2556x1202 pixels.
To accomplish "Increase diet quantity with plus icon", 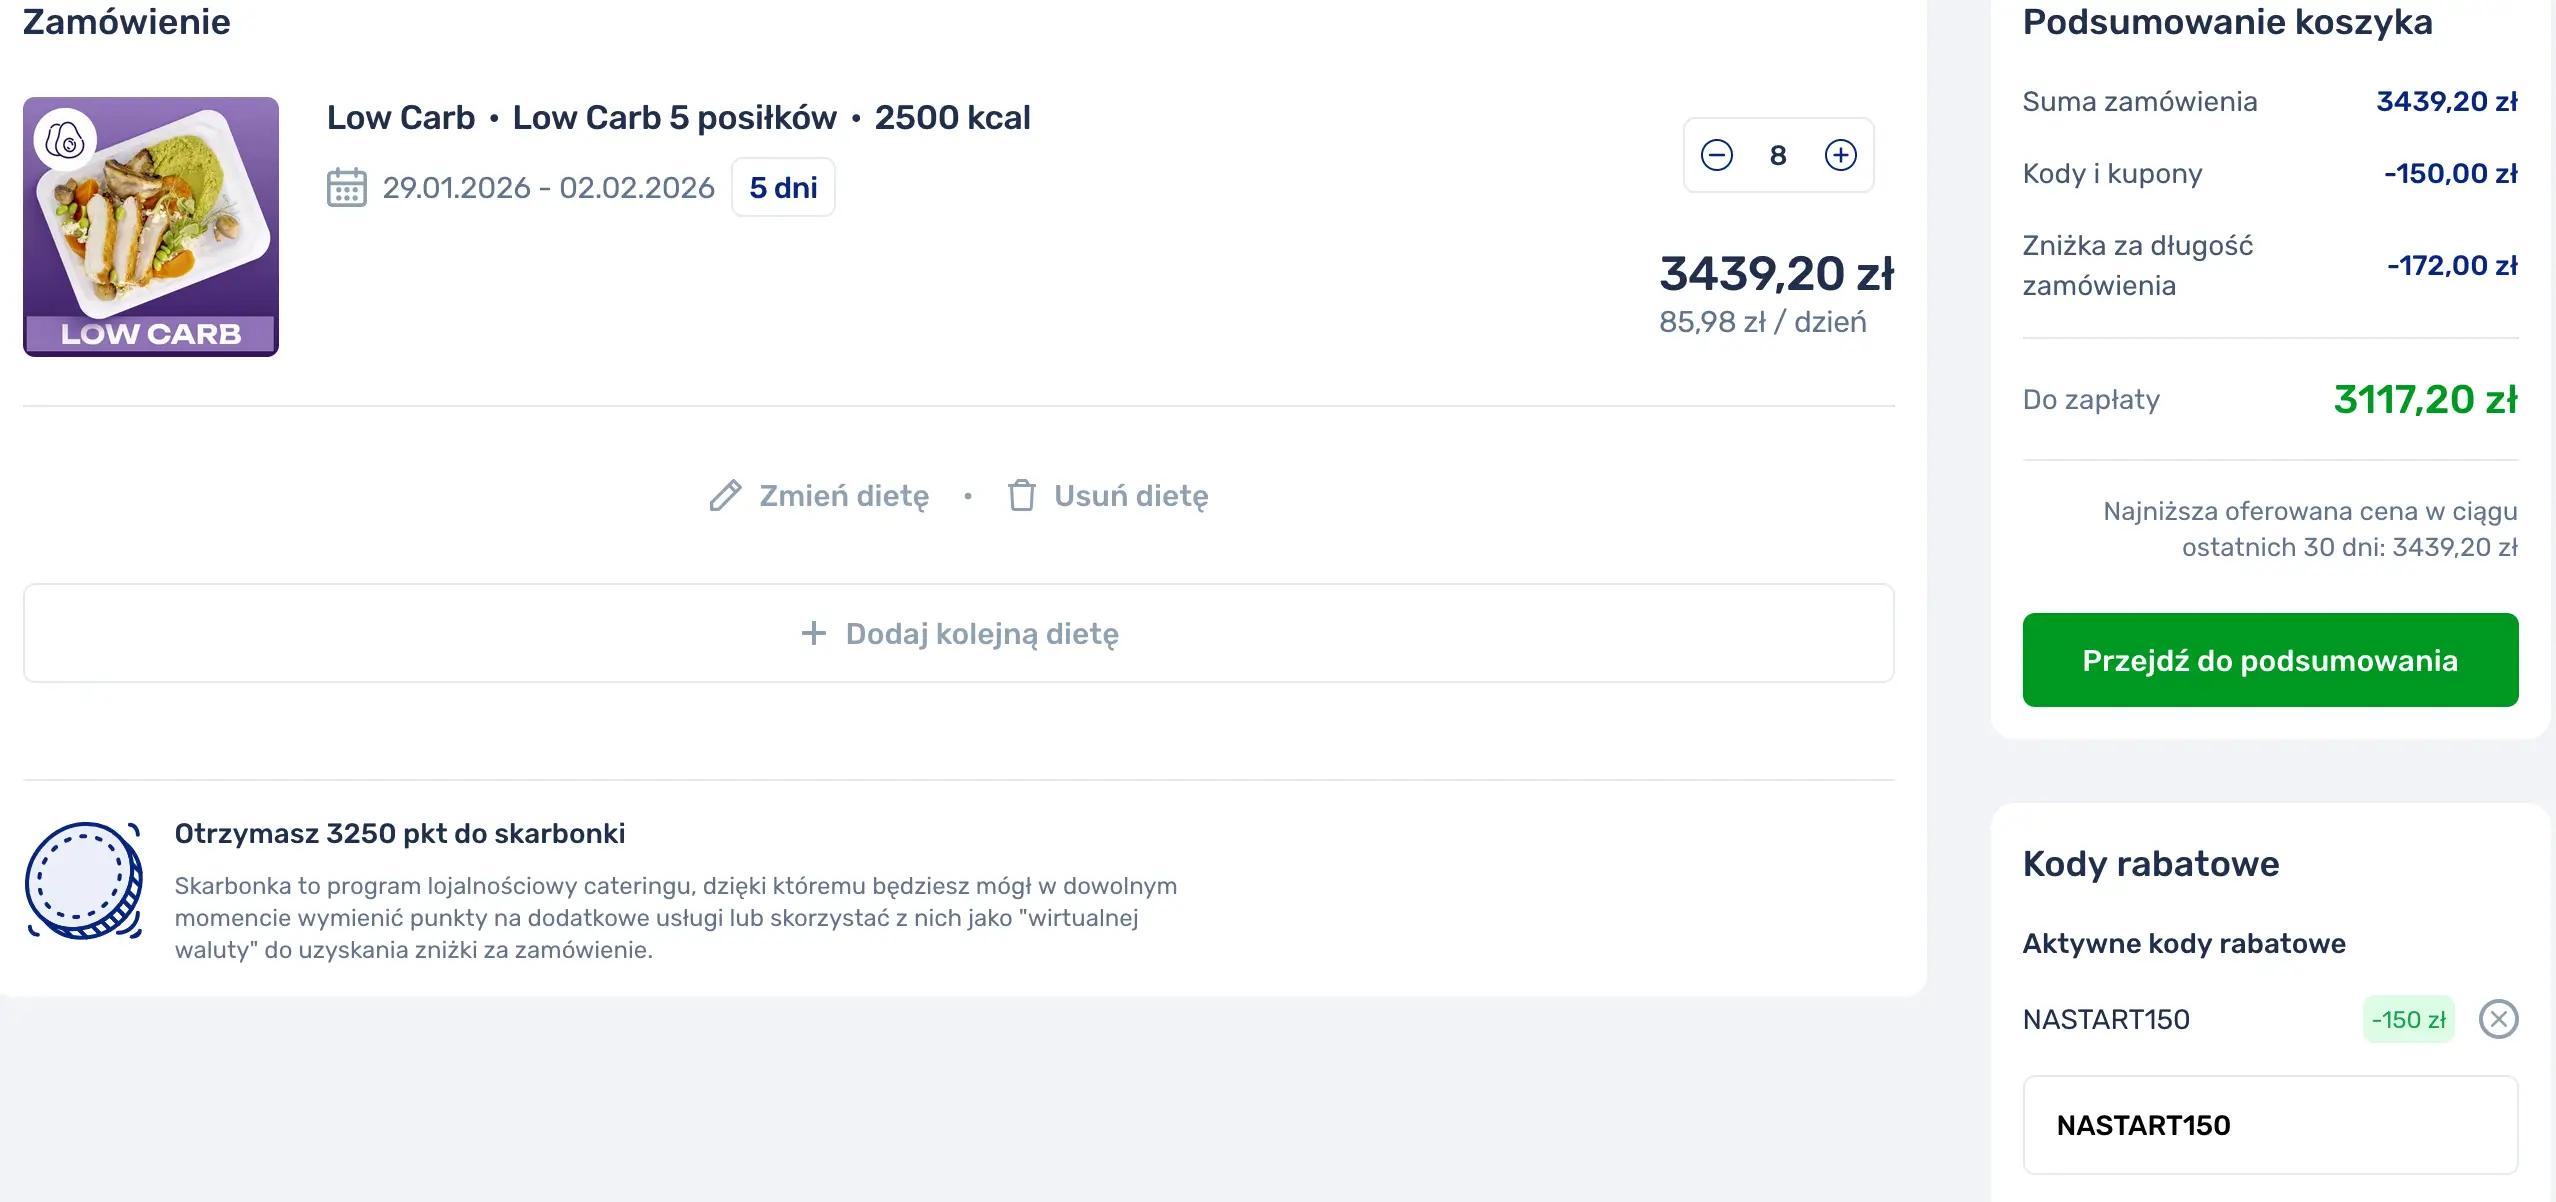I will [x=1840, y=155].
